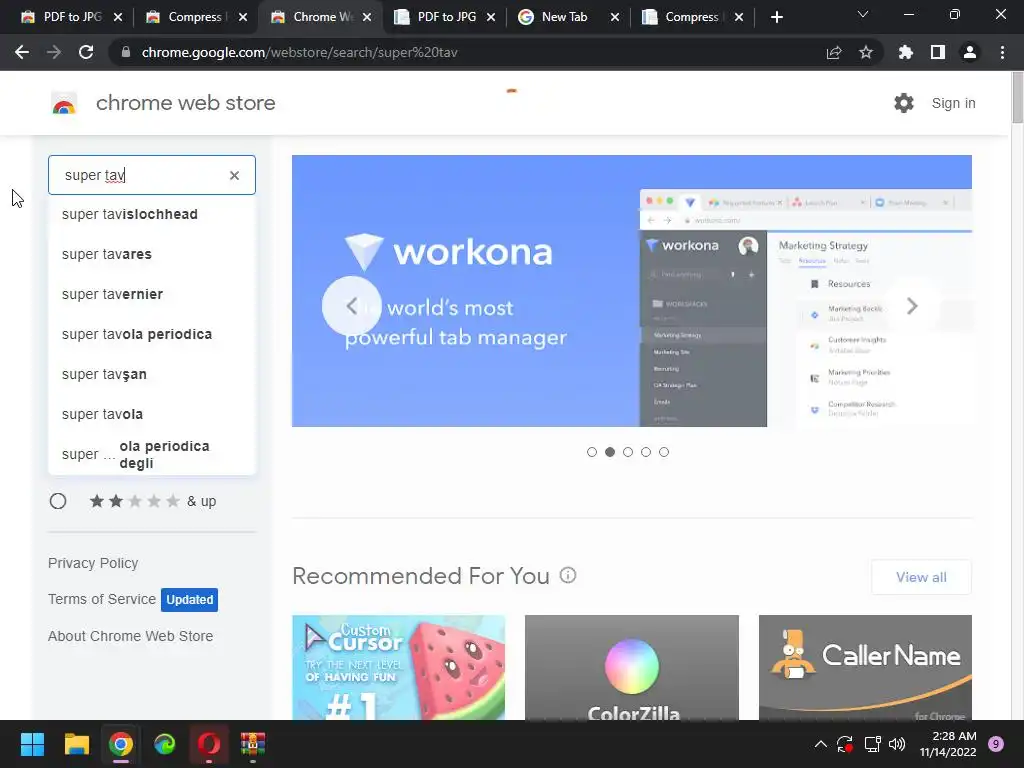Show hidden system tray icons

(821, 744)
